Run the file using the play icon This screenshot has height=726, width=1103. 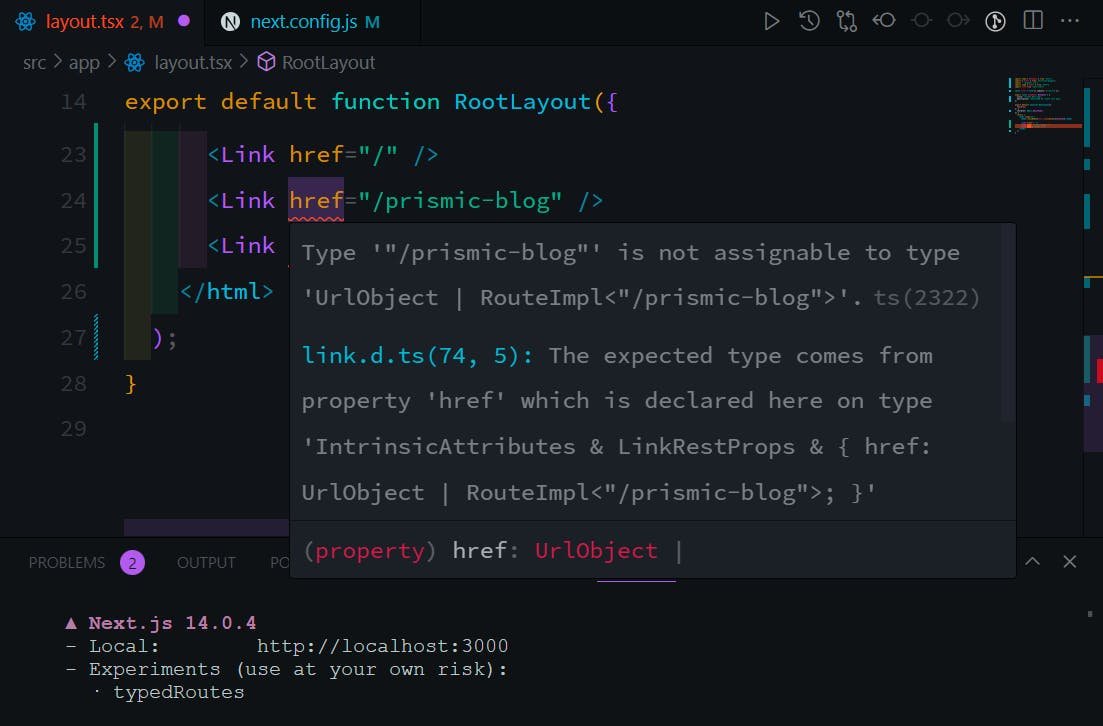(x=771, y=20)
